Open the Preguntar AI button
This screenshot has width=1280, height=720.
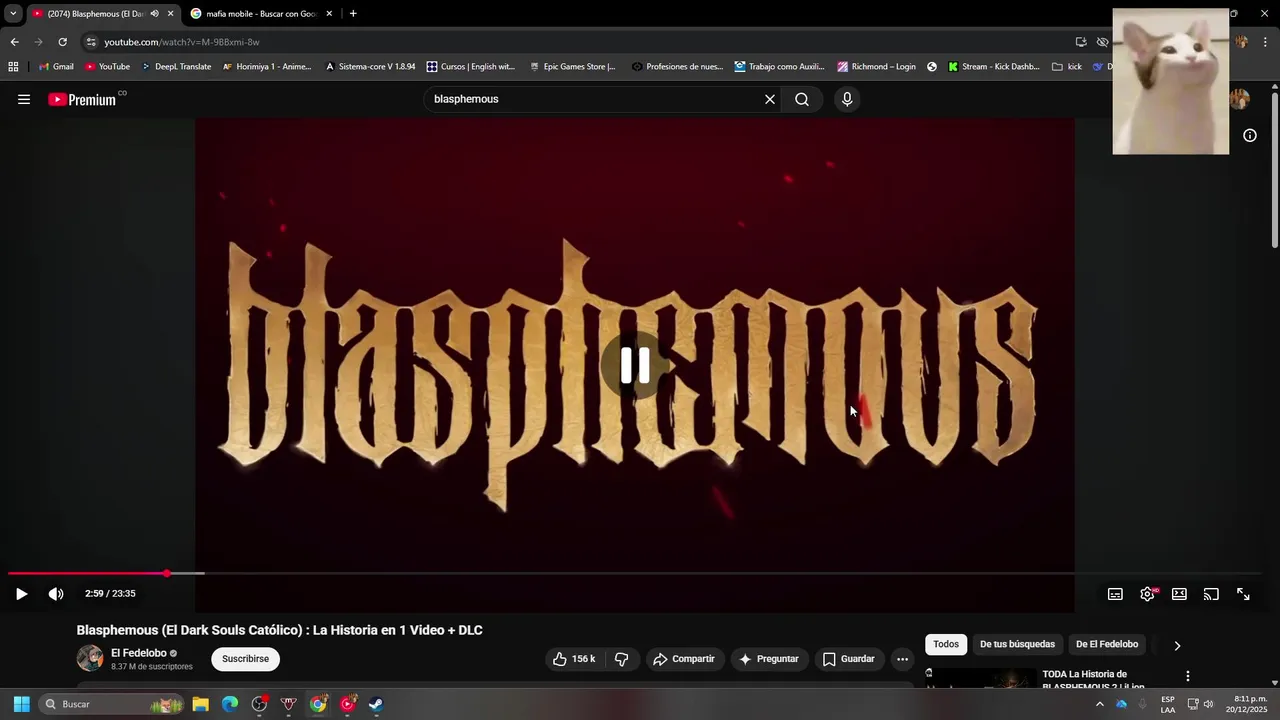pos(768,659)
